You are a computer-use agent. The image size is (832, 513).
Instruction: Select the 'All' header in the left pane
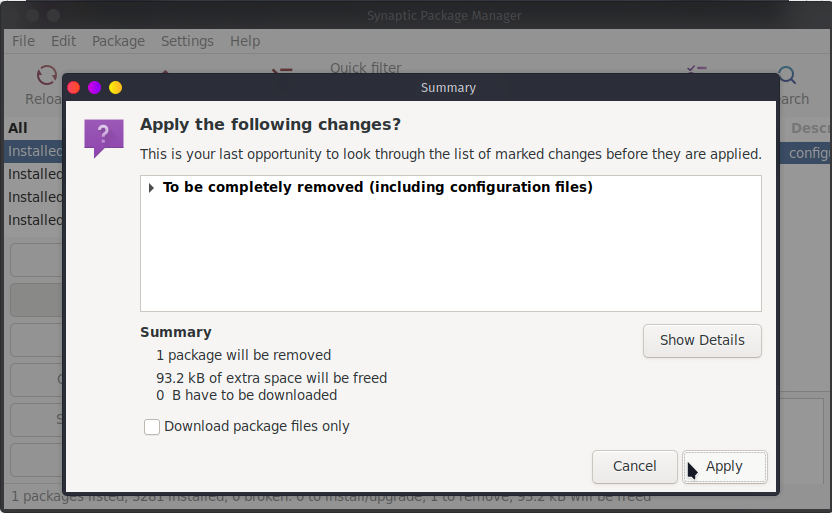[18, 128]
